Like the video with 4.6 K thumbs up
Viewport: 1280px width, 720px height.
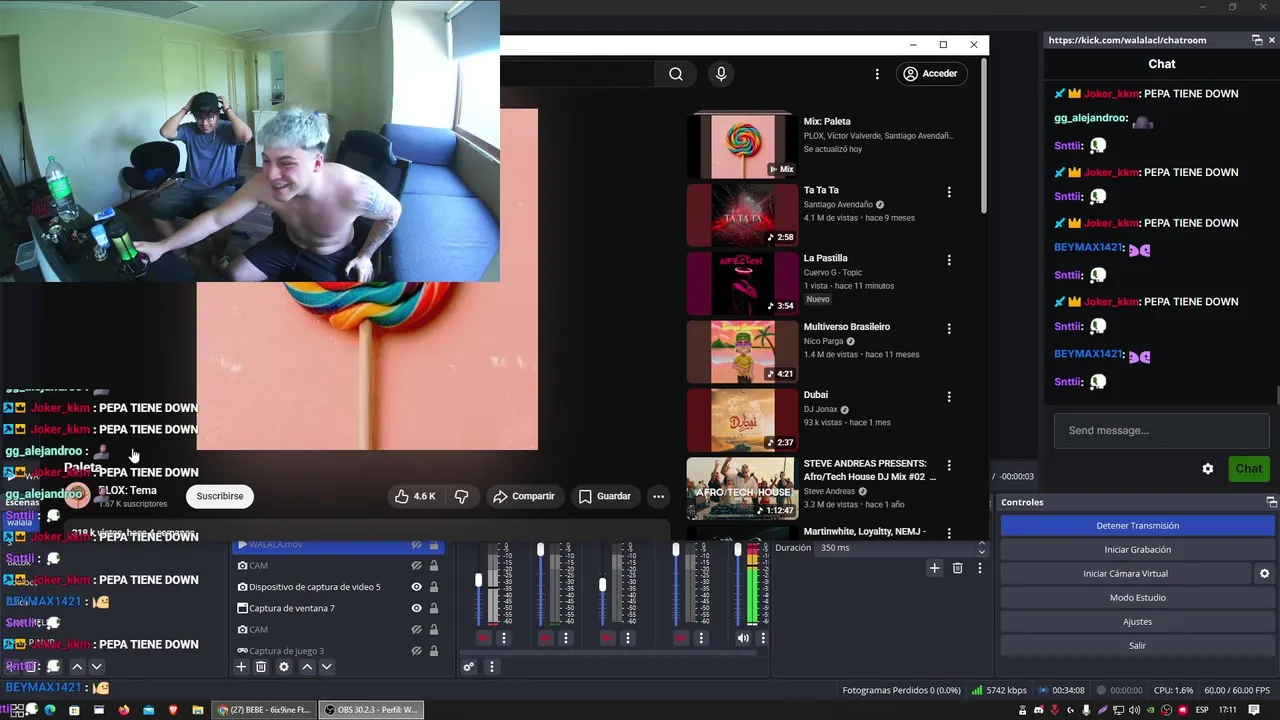415,496
